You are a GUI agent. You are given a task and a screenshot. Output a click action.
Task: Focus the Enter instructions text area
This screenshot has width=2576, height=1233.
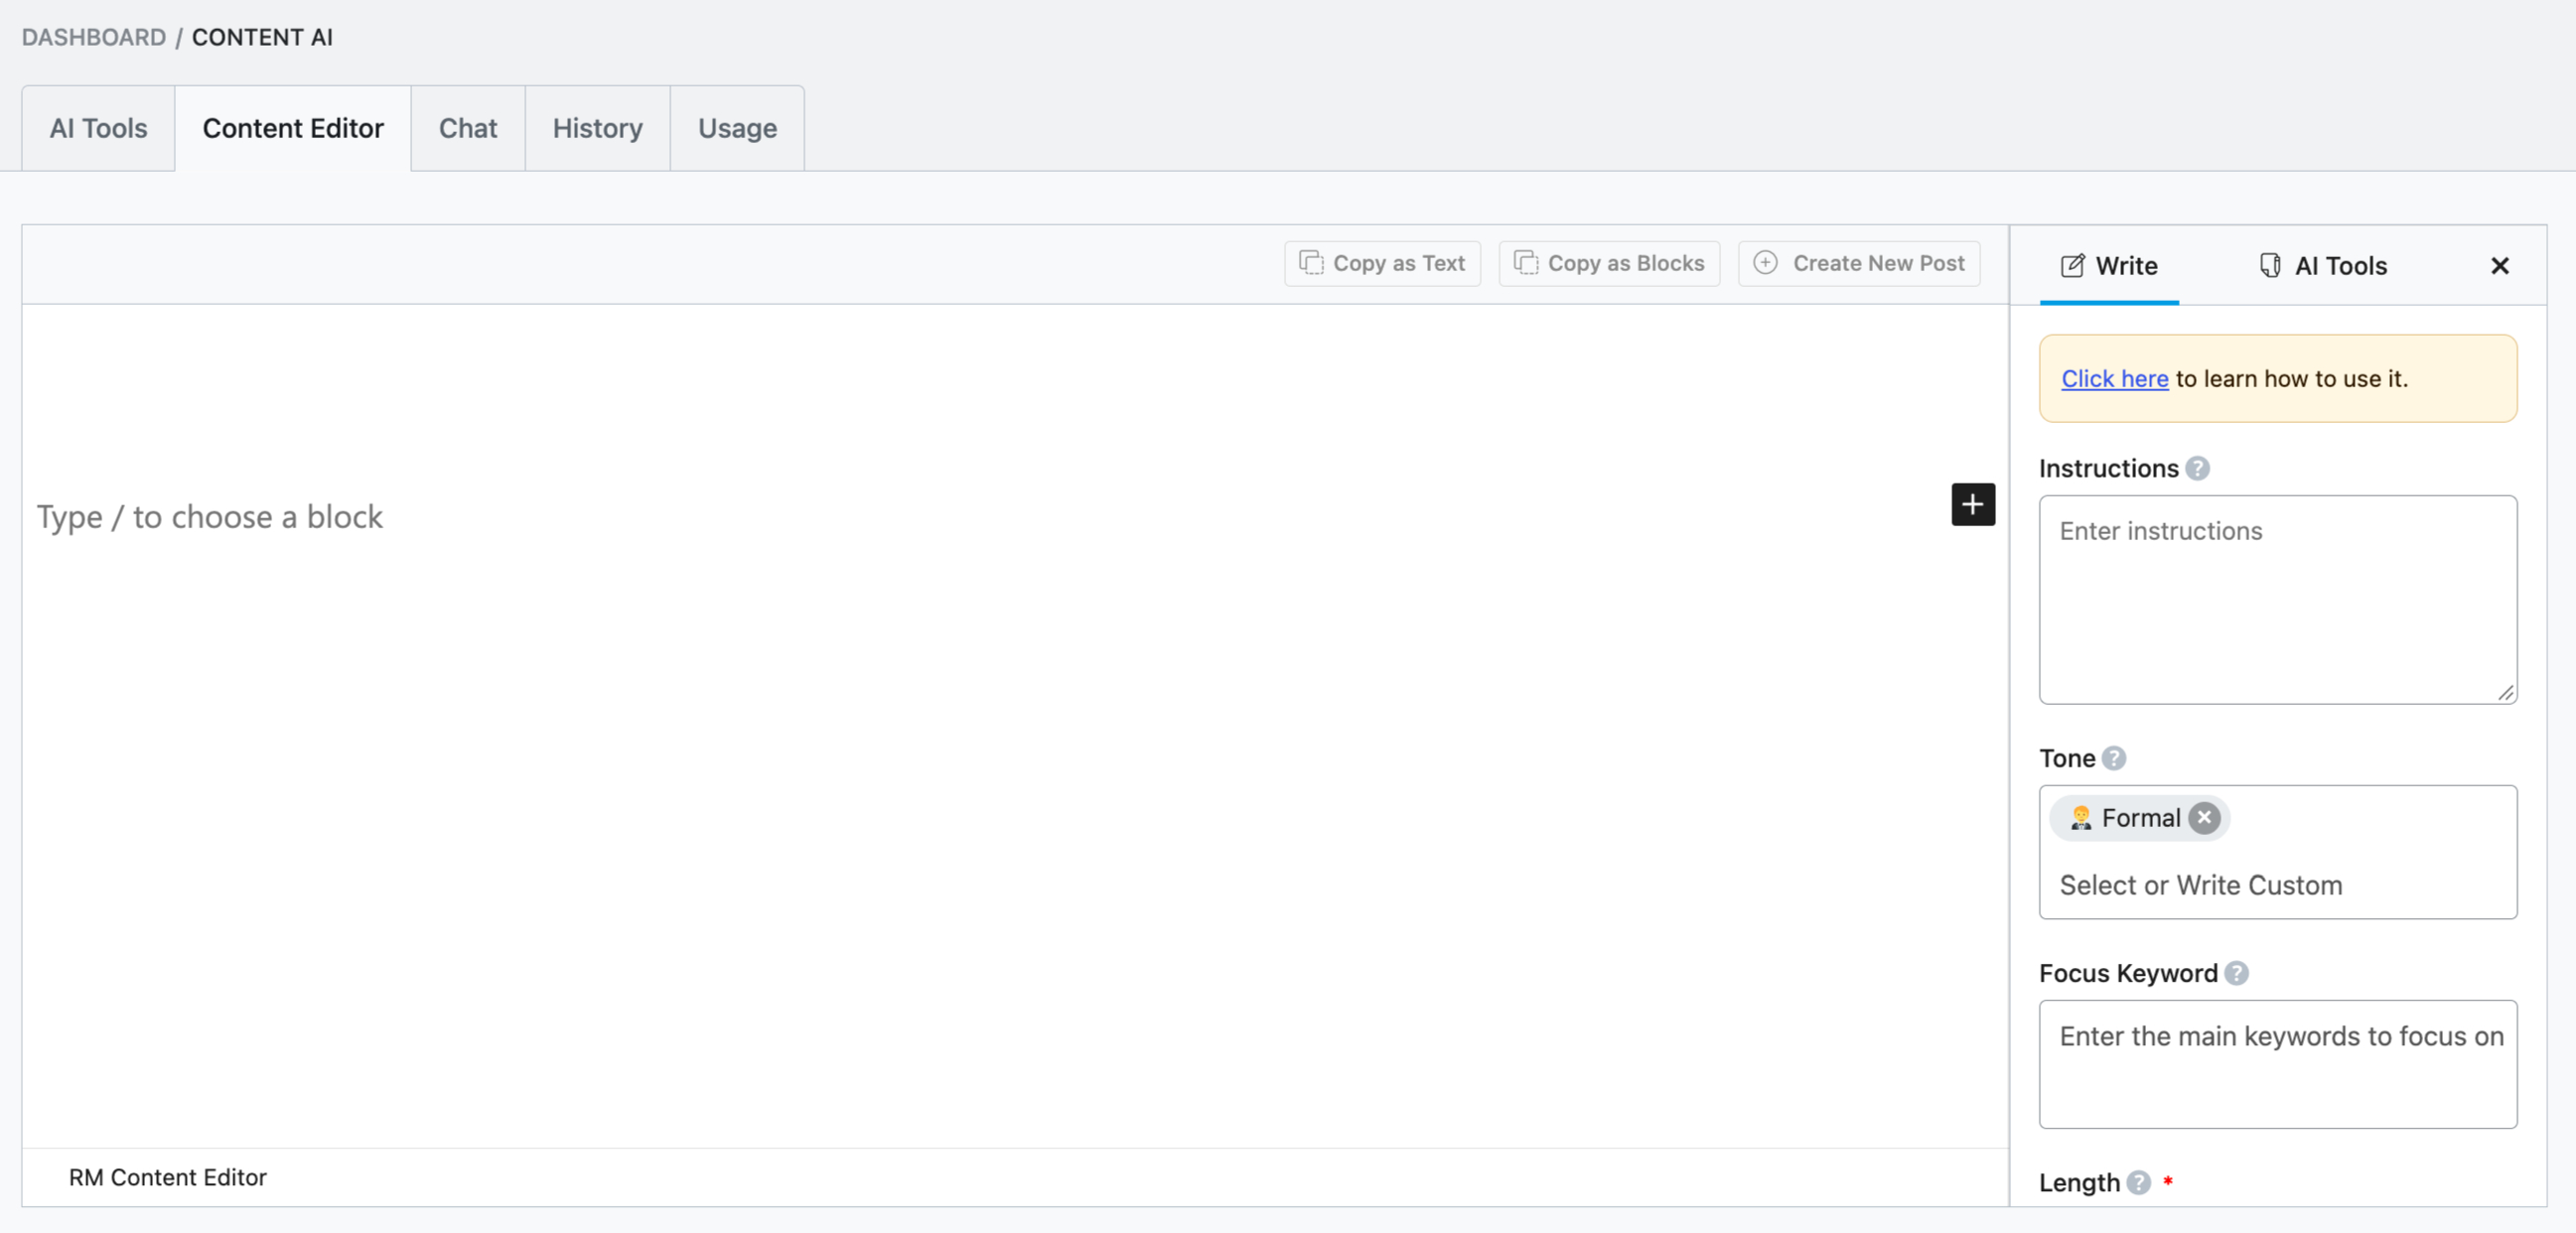(x=2278, y=599)
